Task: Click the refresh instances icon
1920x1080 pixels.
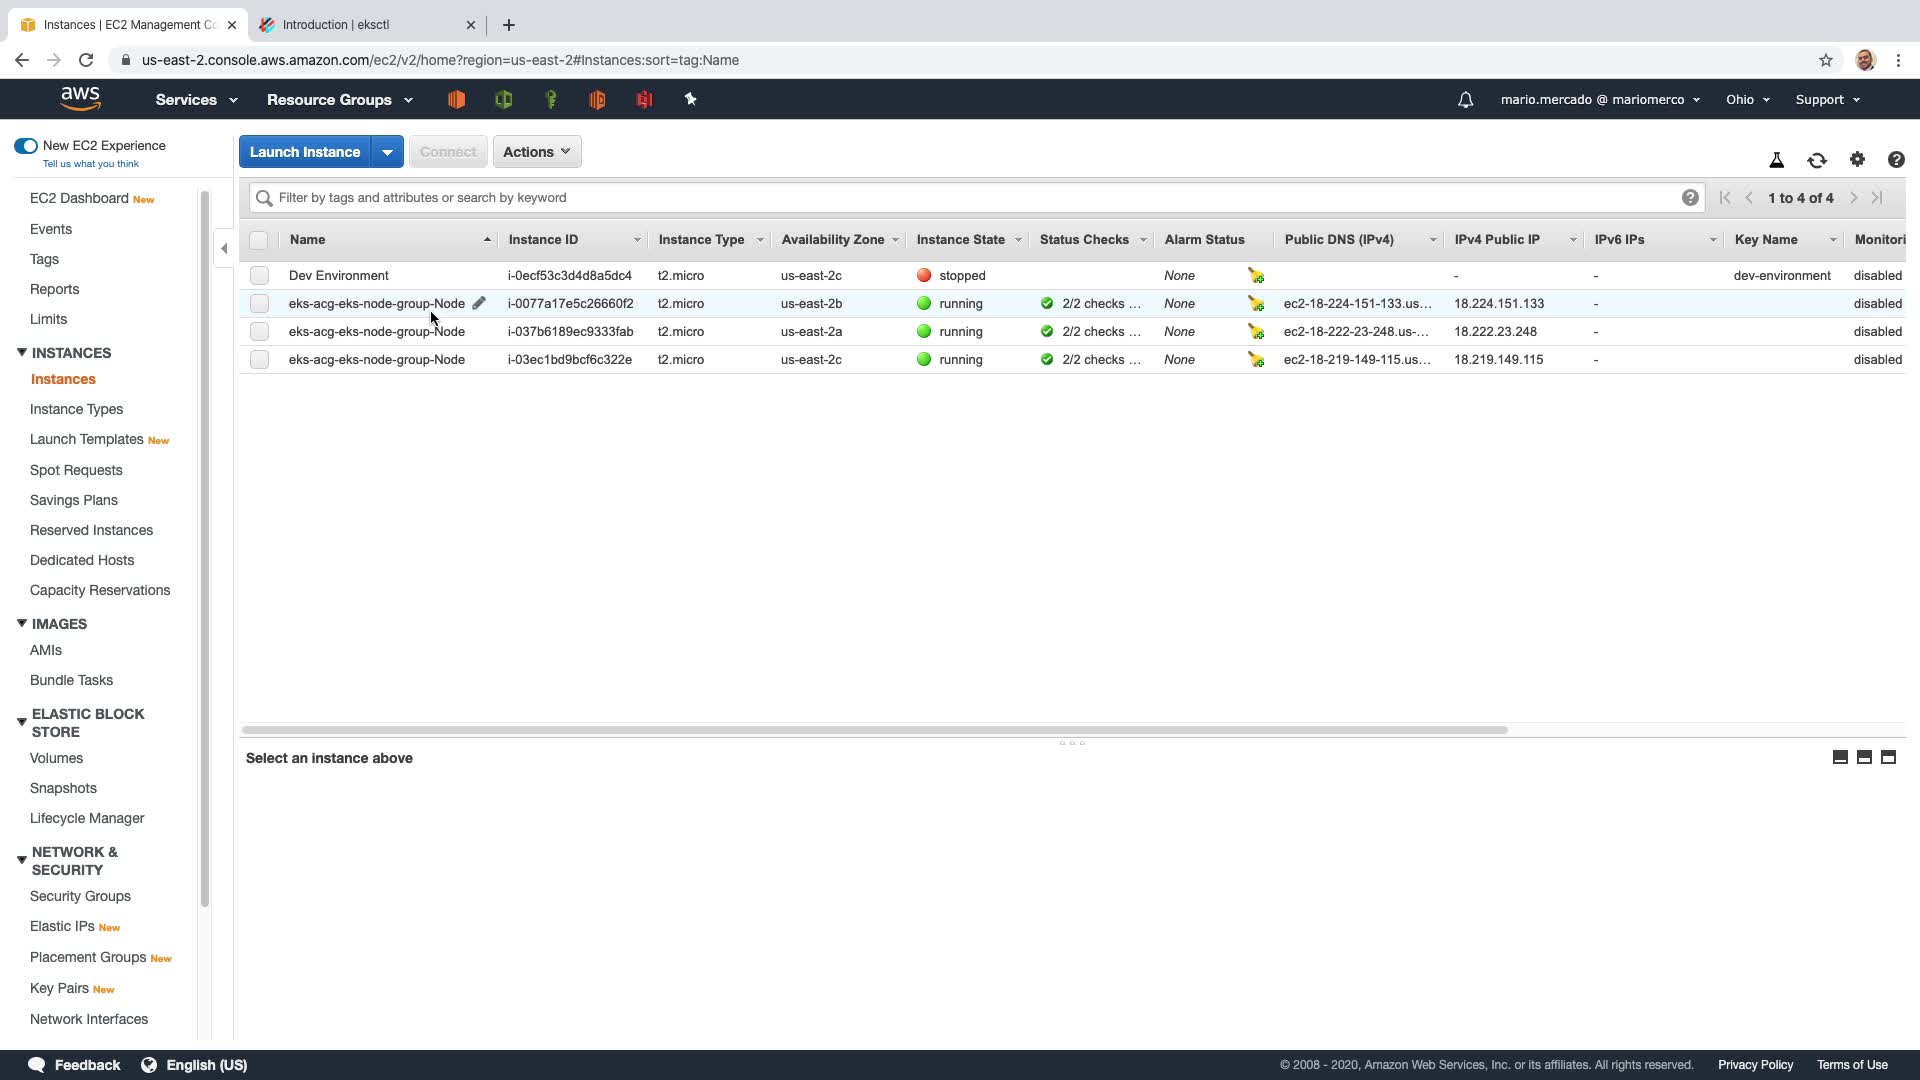Action: tap(1817, 160)
